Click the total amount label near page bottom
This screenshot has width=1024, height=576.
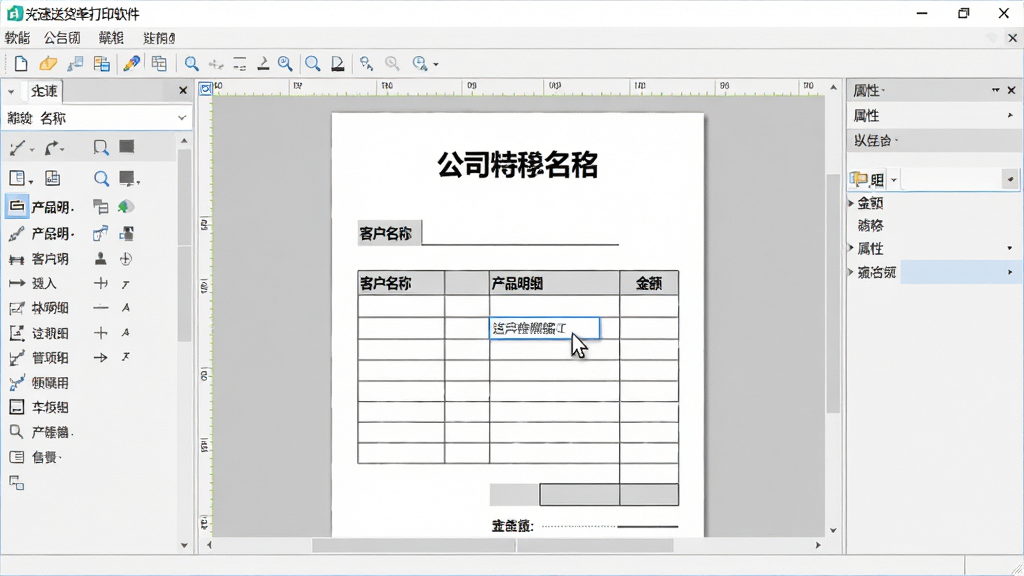pos(513,526)
